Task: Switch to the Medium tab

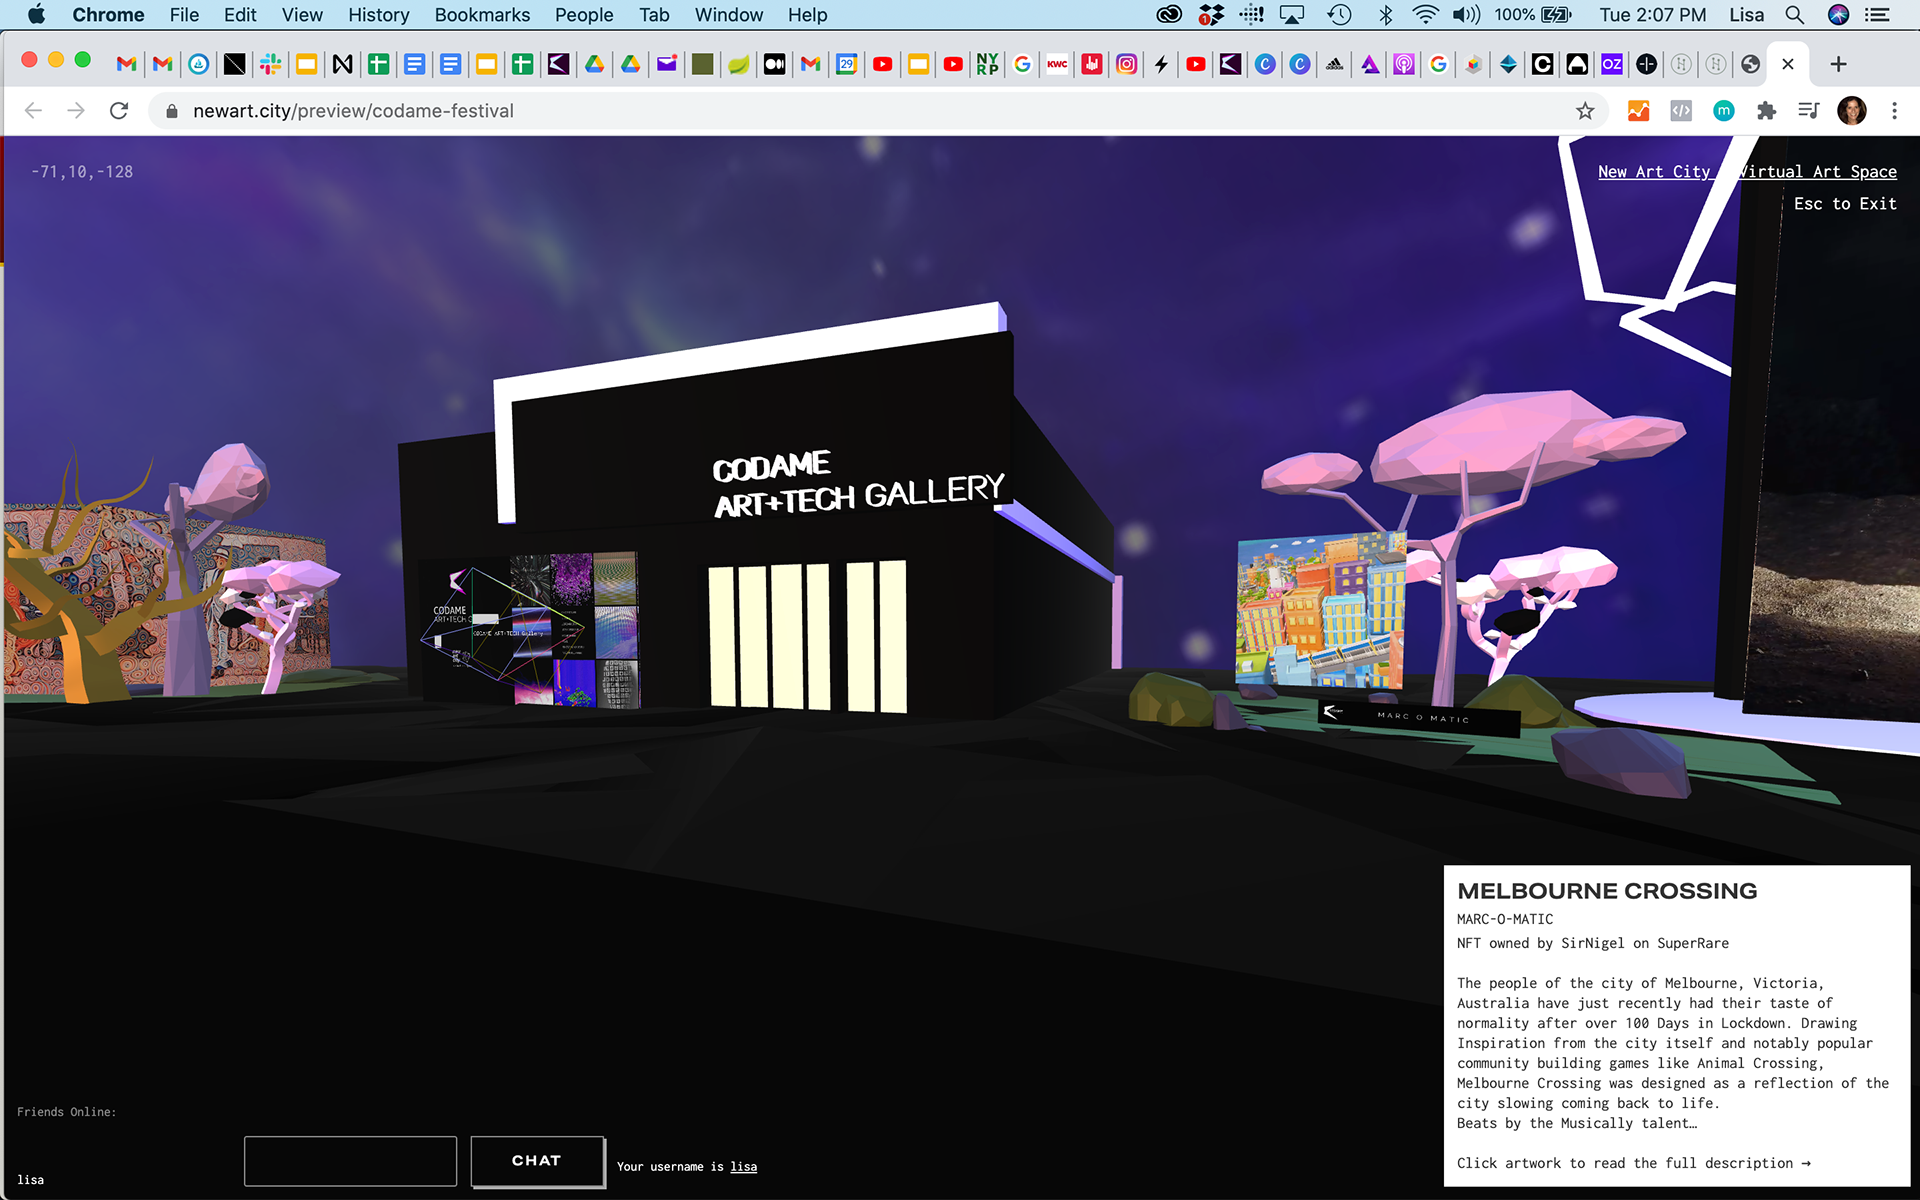Action: pyautogui.click(x=774, y=64)
